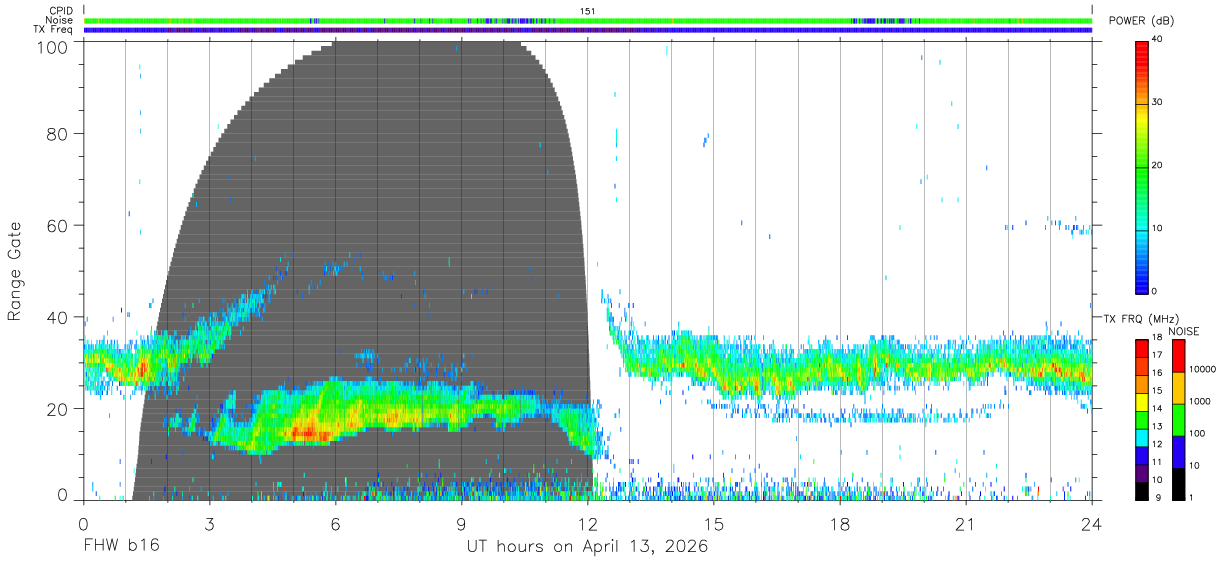Click the Noise row label at top left
1228x567 pixels.
(x=59, y=20)
